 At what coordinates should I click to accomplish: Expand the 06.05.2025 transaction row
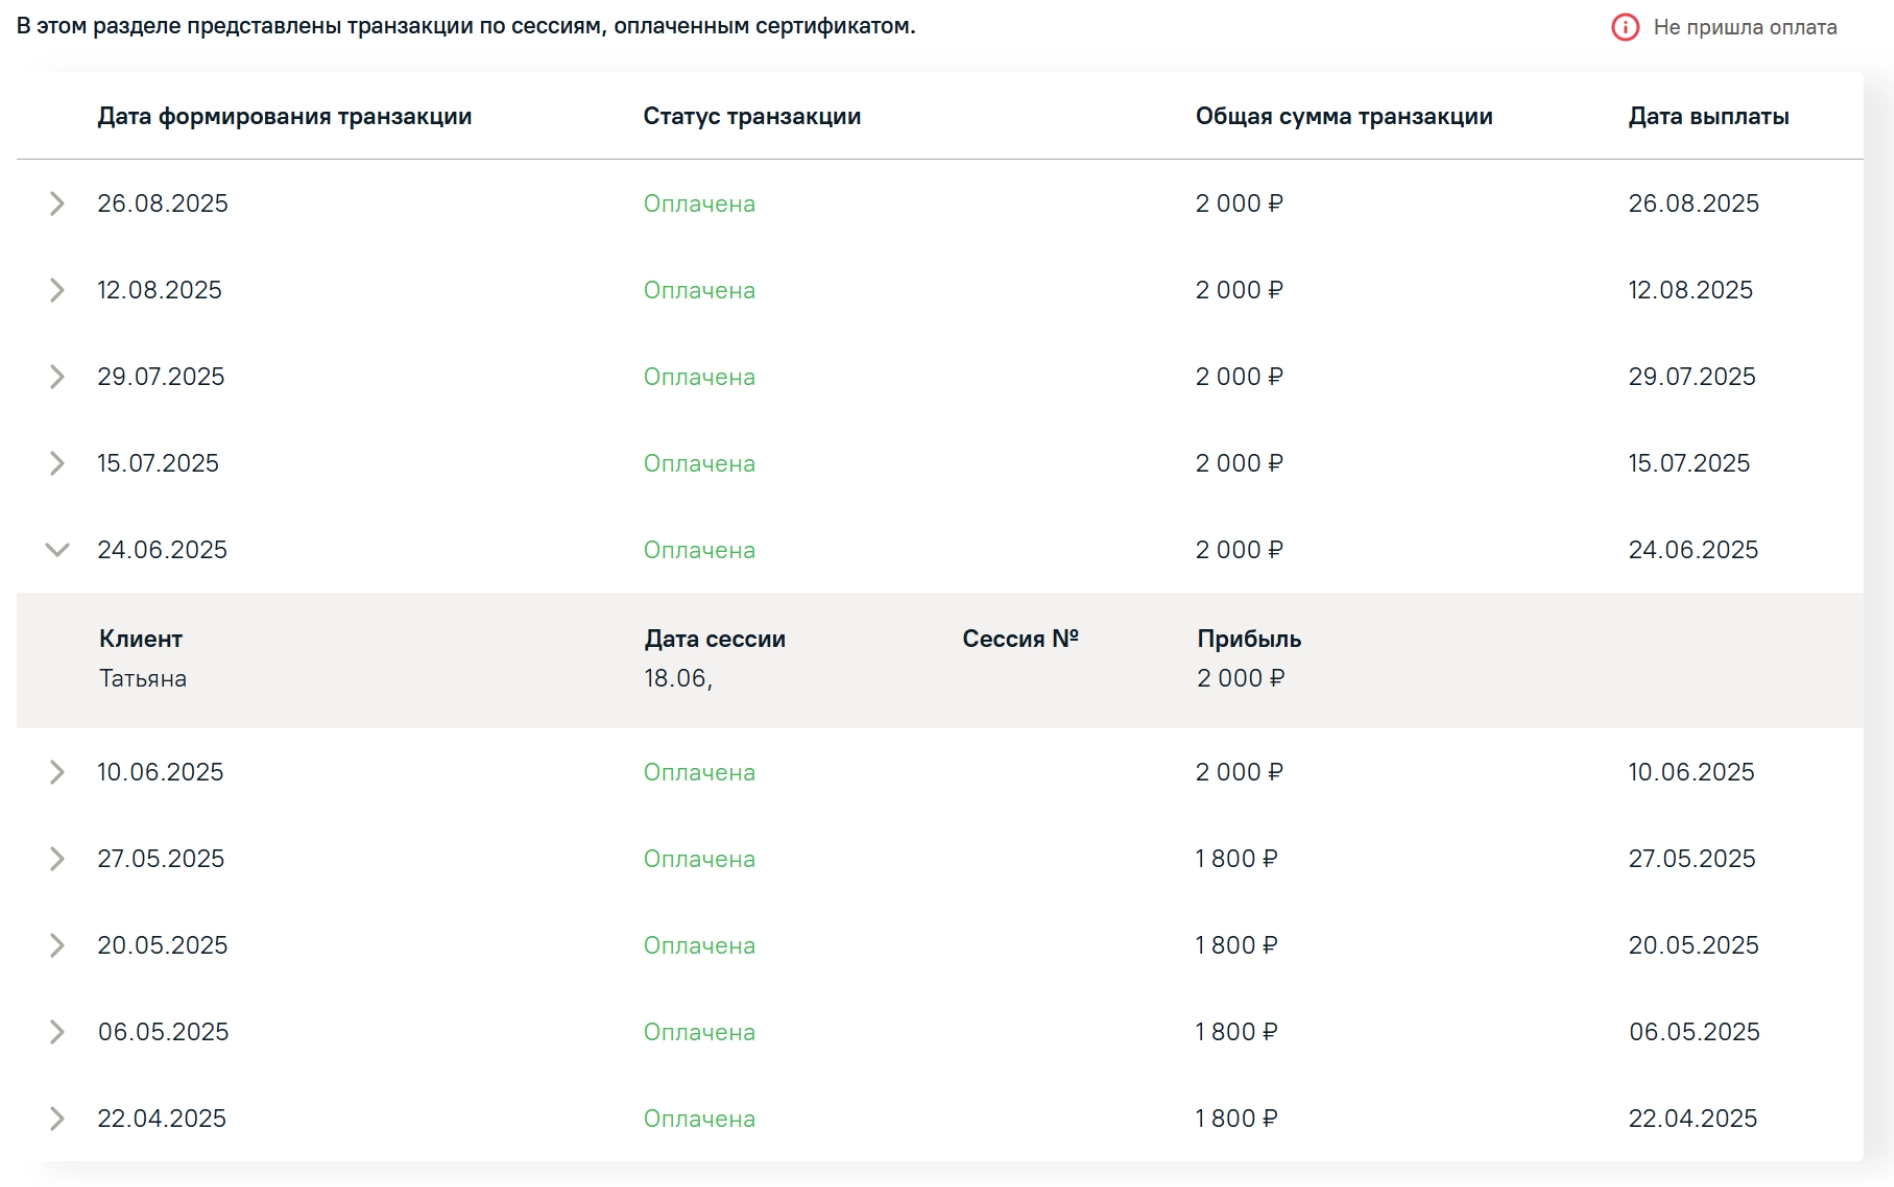57,1032
